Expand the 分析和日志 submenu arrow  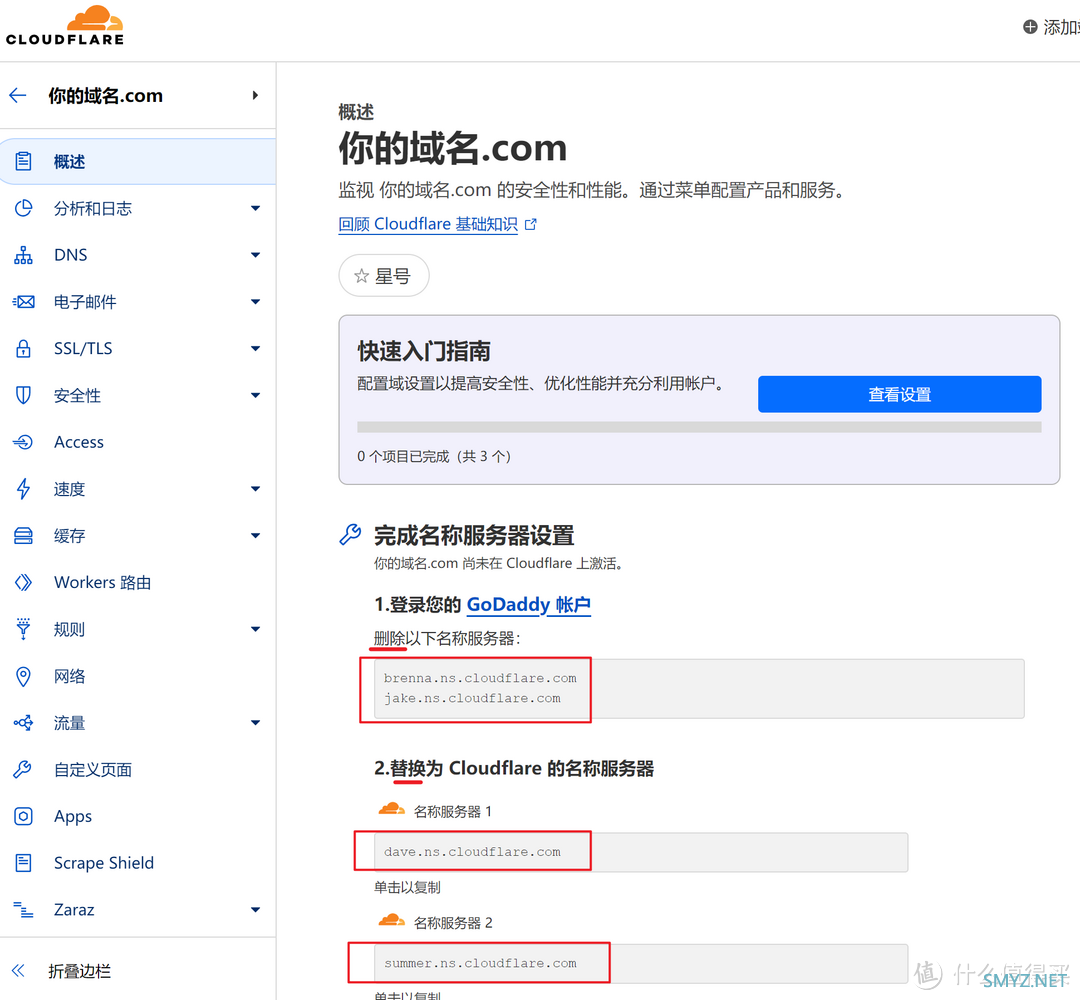(256, 208)
